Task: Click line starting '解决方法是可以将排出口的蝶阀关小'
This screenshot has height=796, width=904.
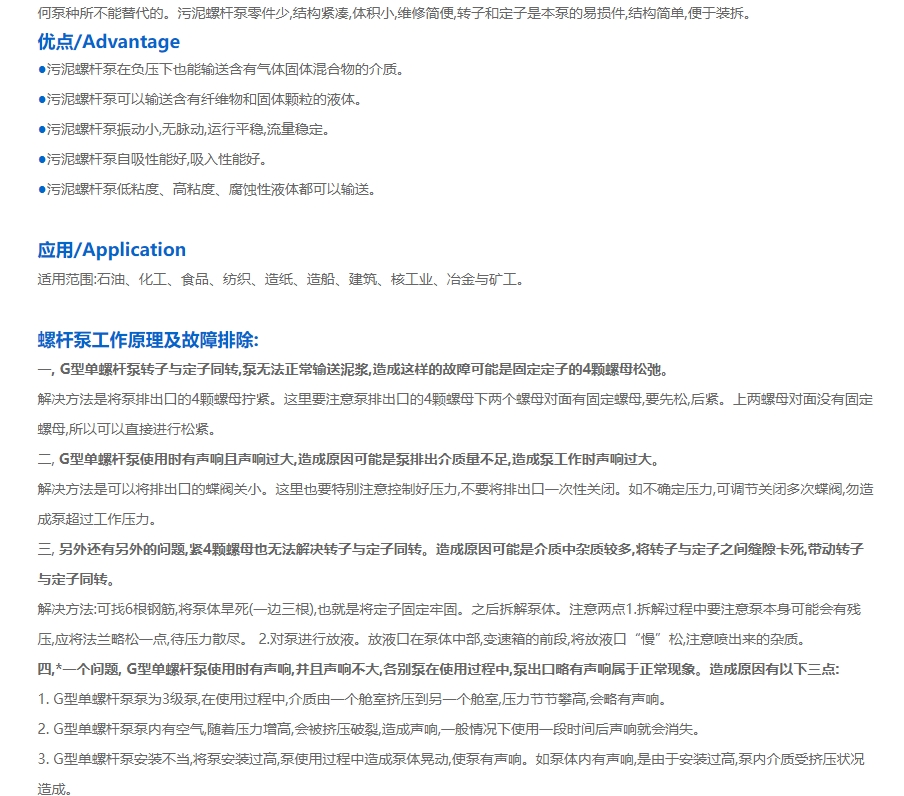Action: pyautogui.click(x=455, y=489)
